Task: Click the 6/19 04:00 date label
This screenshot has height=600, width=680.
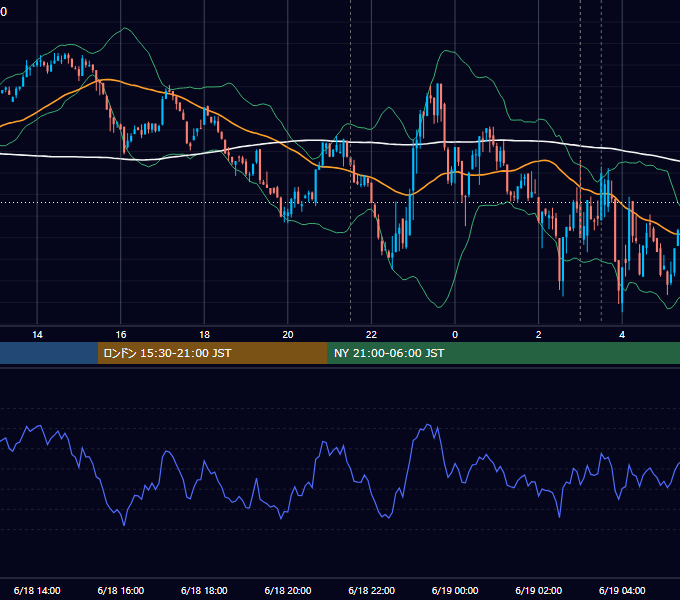Action: coord(622,590)
